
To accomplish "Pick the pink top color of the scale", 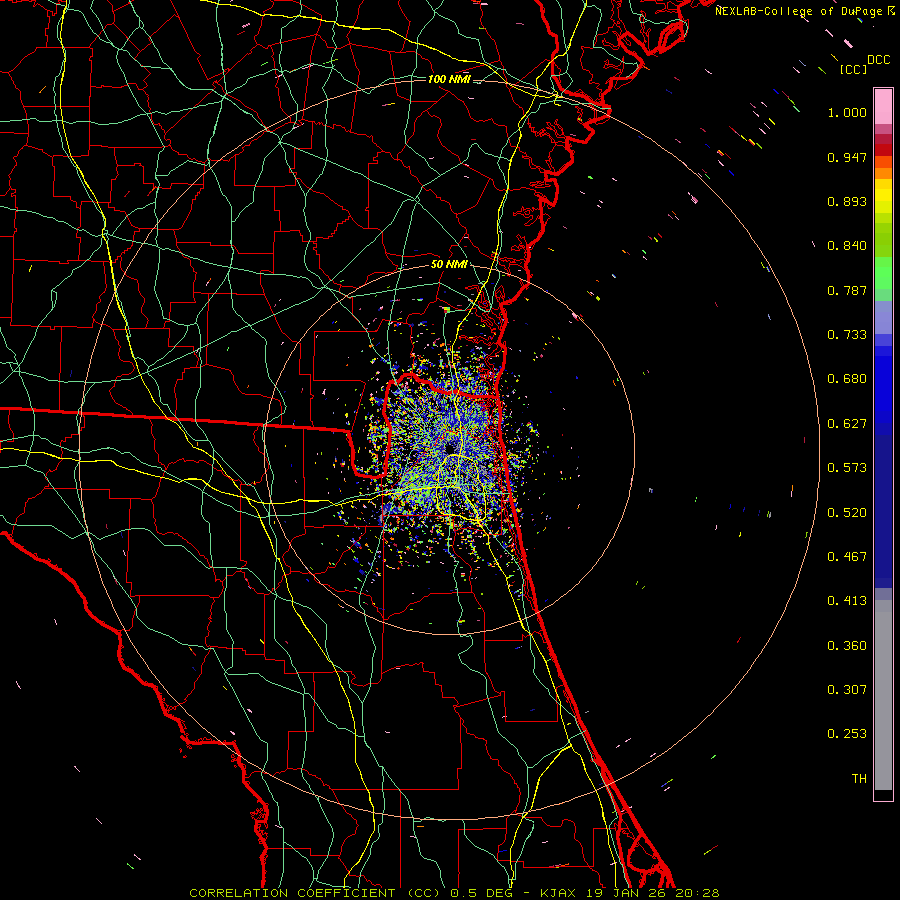I will pyautogui.click(x=883, y=107).
